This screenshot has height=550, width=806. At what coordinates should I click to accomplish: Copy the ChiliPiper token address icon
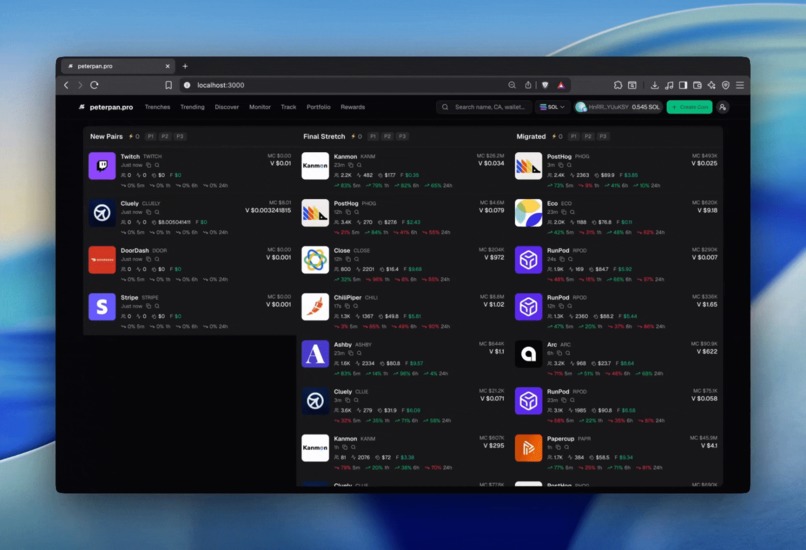346,306
